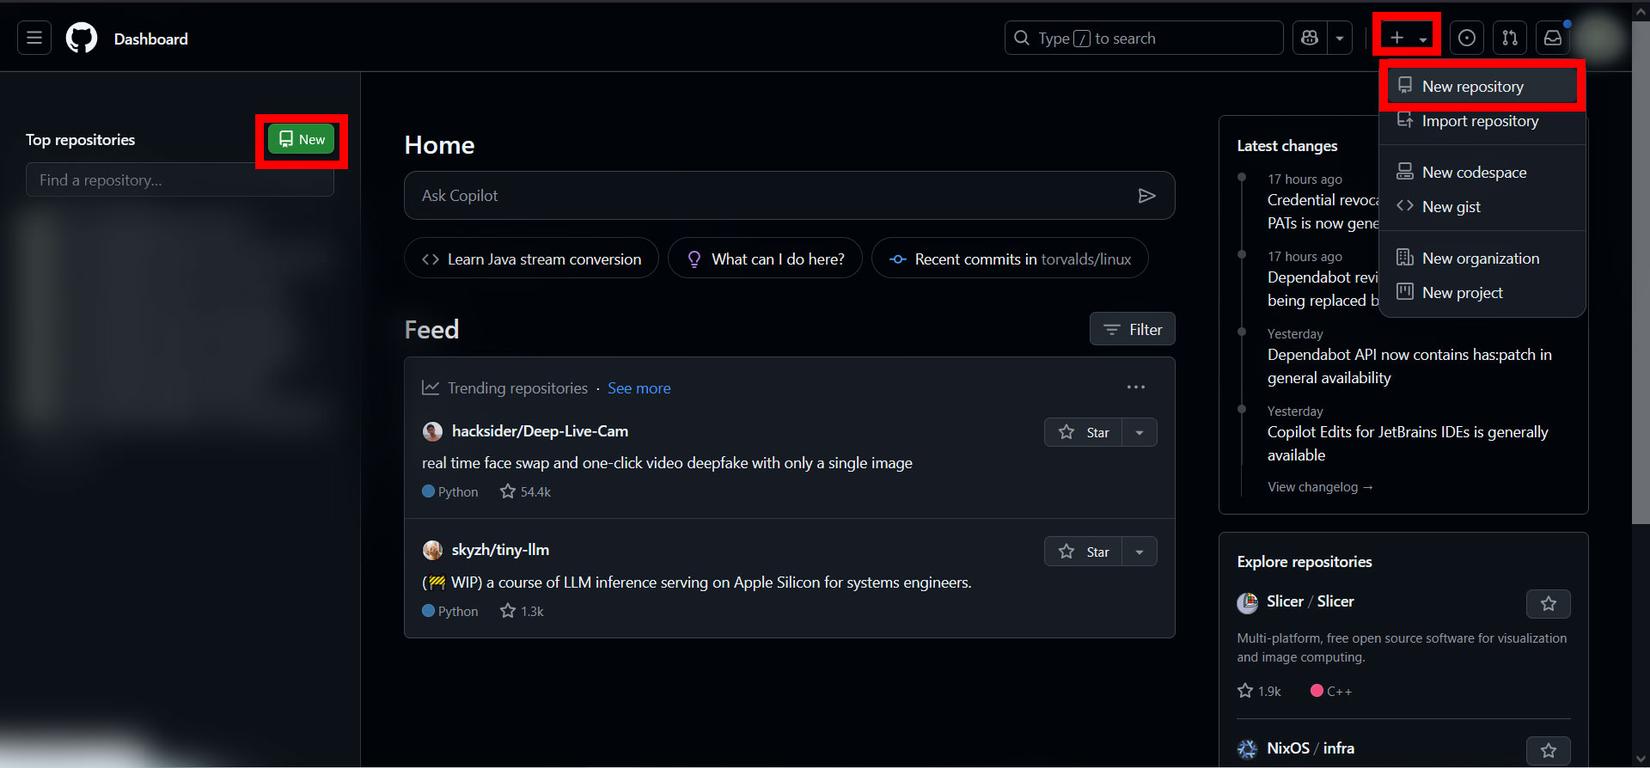Open the Feed Filter button
The height and width of the screenshot is (768, 1650).
pos(1132,329)
